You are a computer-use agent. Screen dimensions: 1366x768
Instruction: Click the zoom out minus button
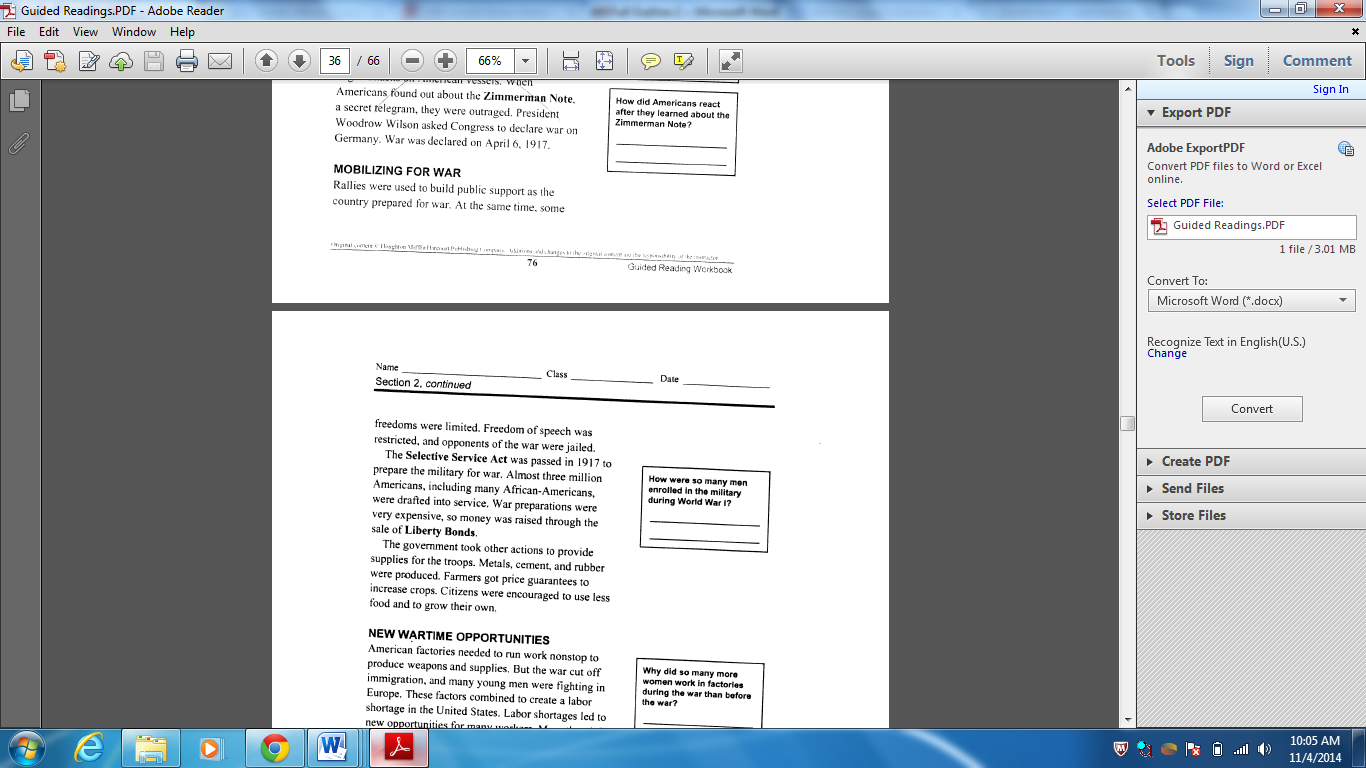(413, 61)
